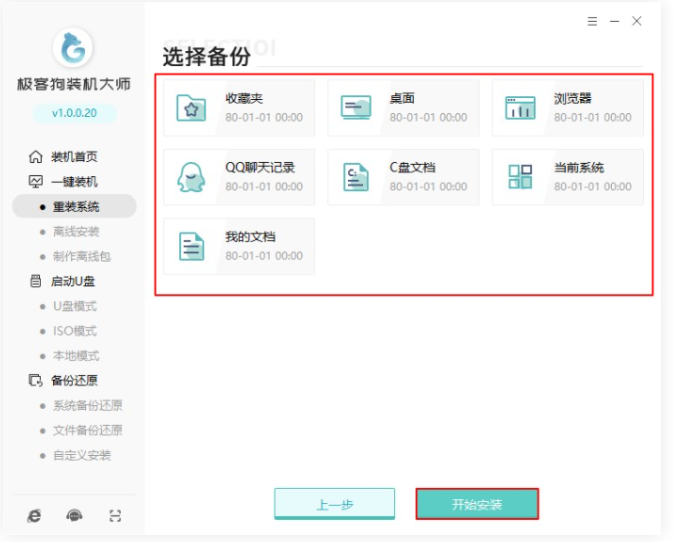Click the scan frame icon in sidebar footer

click(115, 515)
